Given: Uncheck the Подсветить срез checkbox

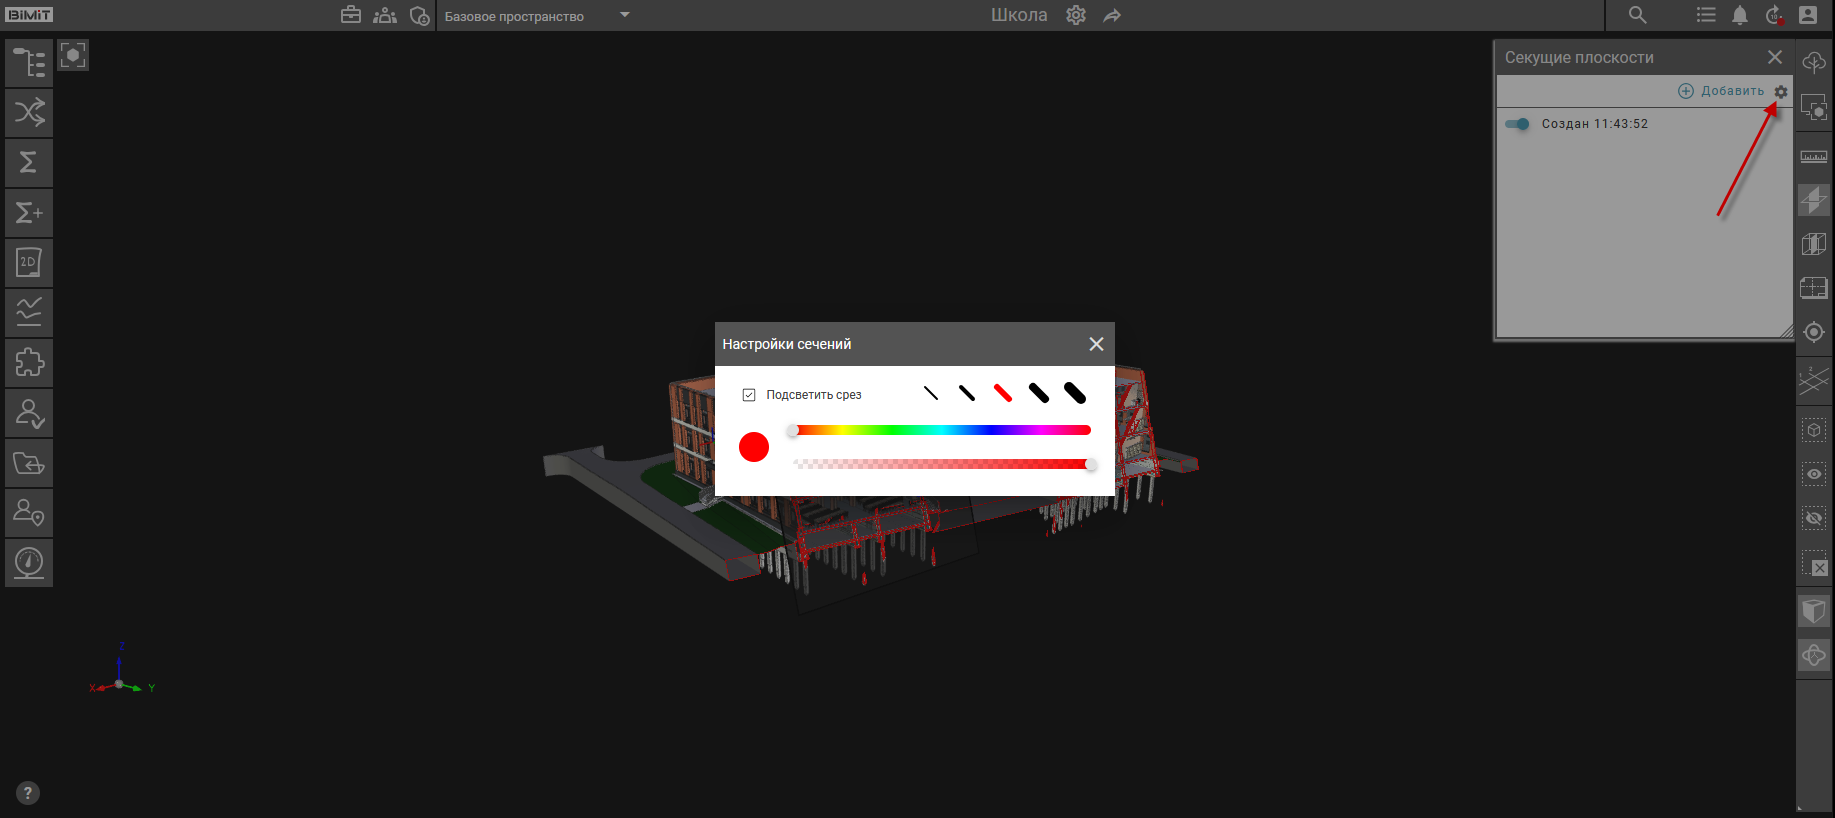Looking at the screenshot, I should 749,395.
